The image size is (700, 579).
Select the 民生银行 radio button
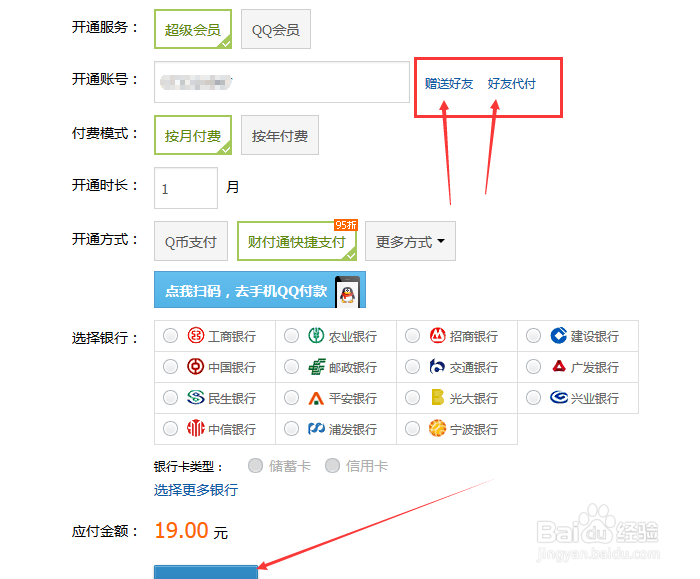pos(171,398)
